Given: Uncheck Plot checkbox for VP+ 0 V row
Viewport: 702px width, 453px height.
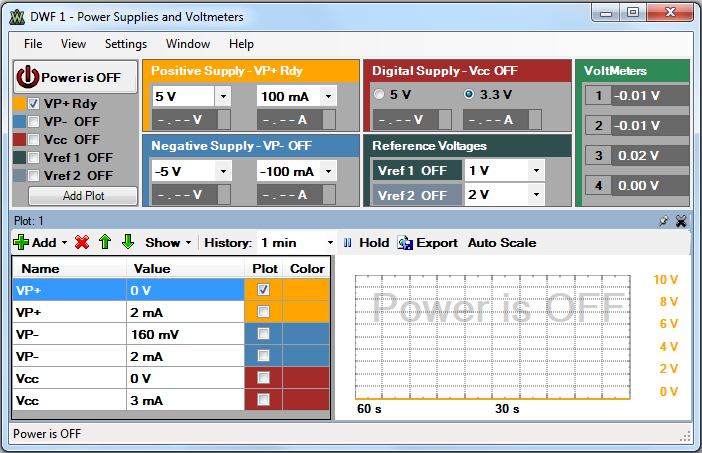Looking at the screenshot, I should [264, 290].
